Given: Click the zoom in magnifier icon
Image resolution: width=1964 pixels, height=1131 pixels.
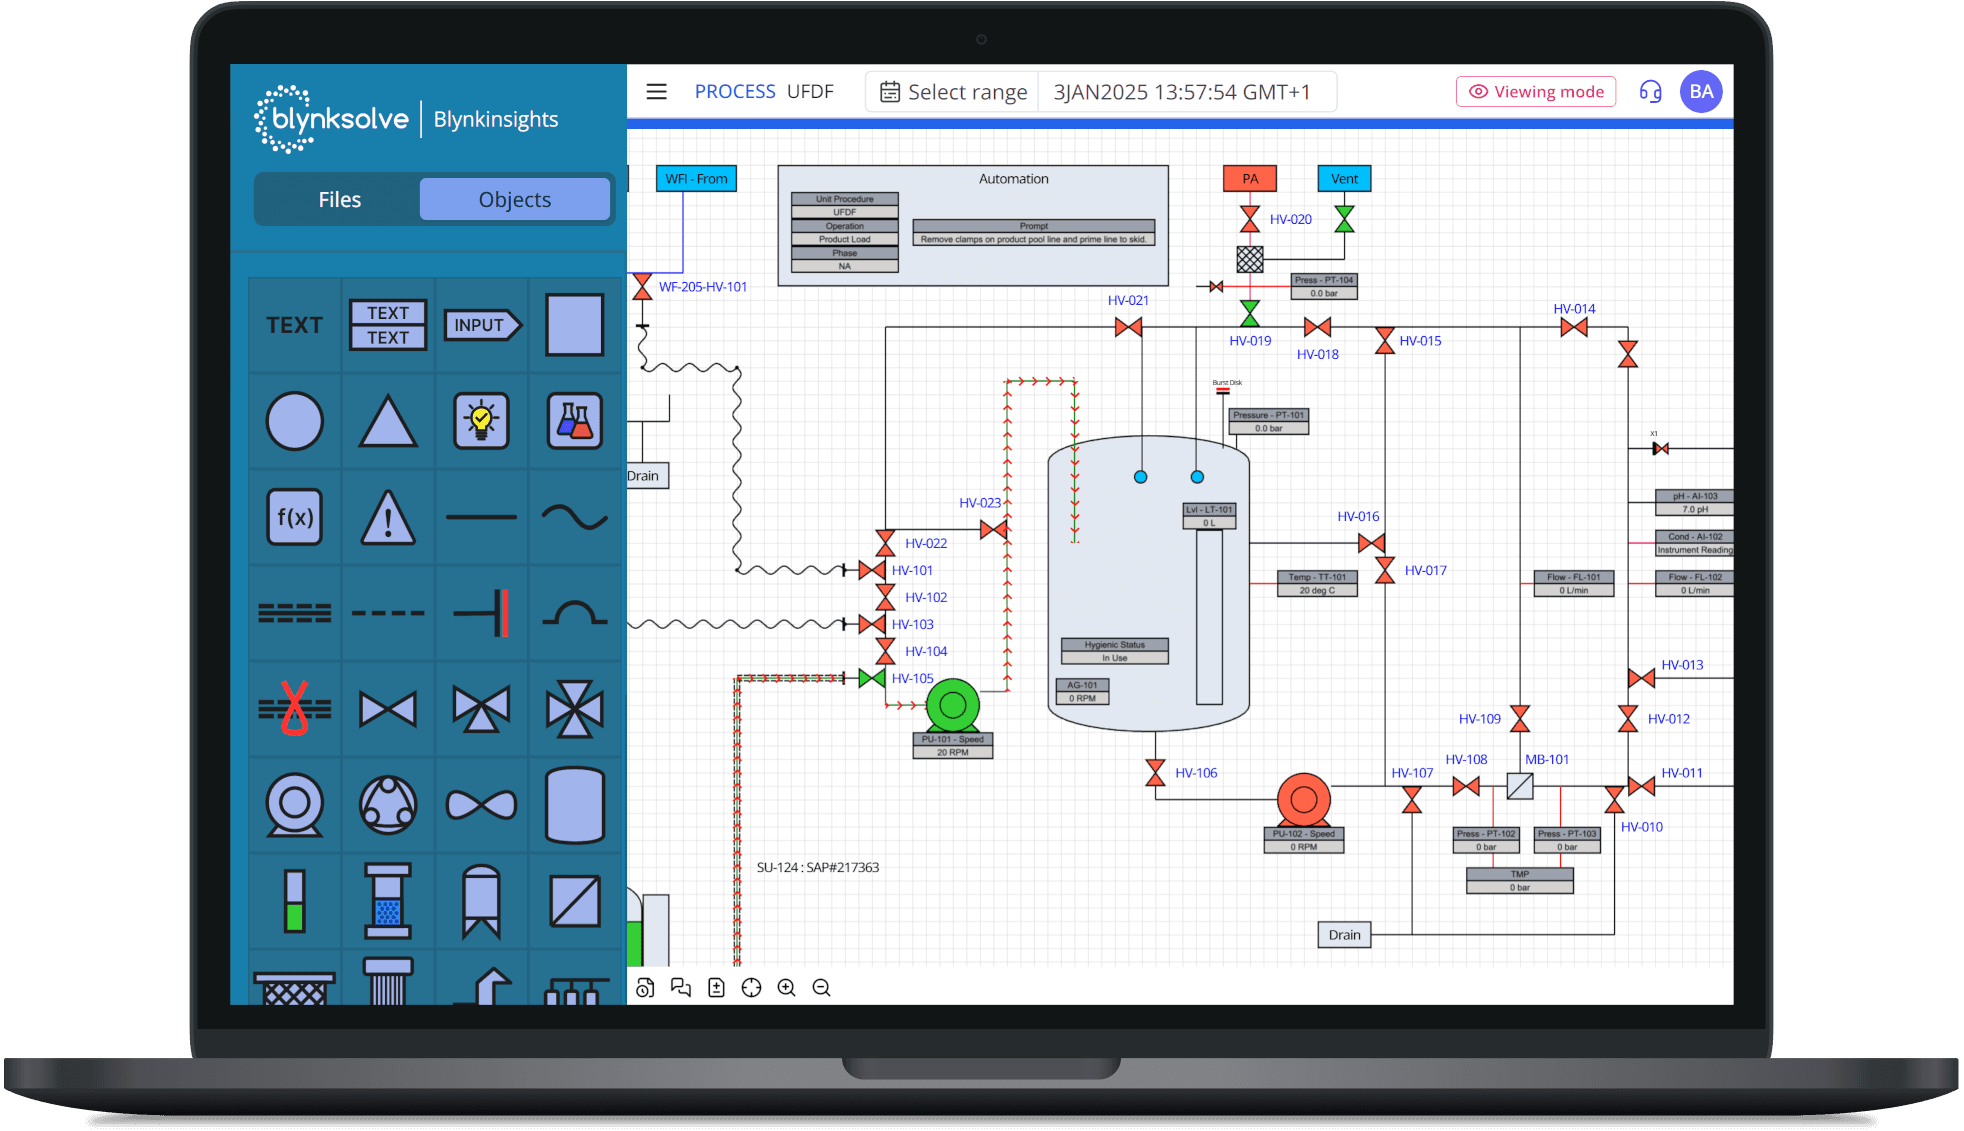Looking at the screenshot, I should (x=787, y=988).
